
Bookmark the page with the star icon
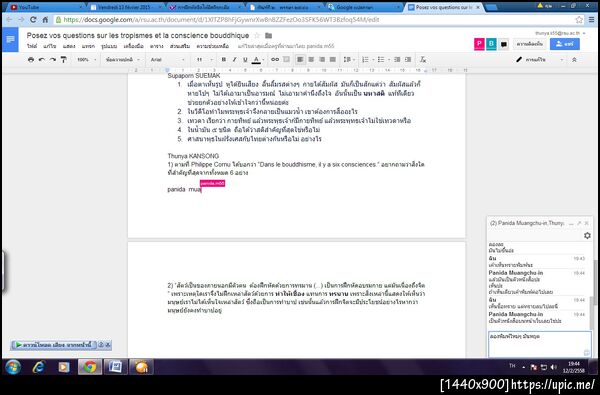click(579, 20)
